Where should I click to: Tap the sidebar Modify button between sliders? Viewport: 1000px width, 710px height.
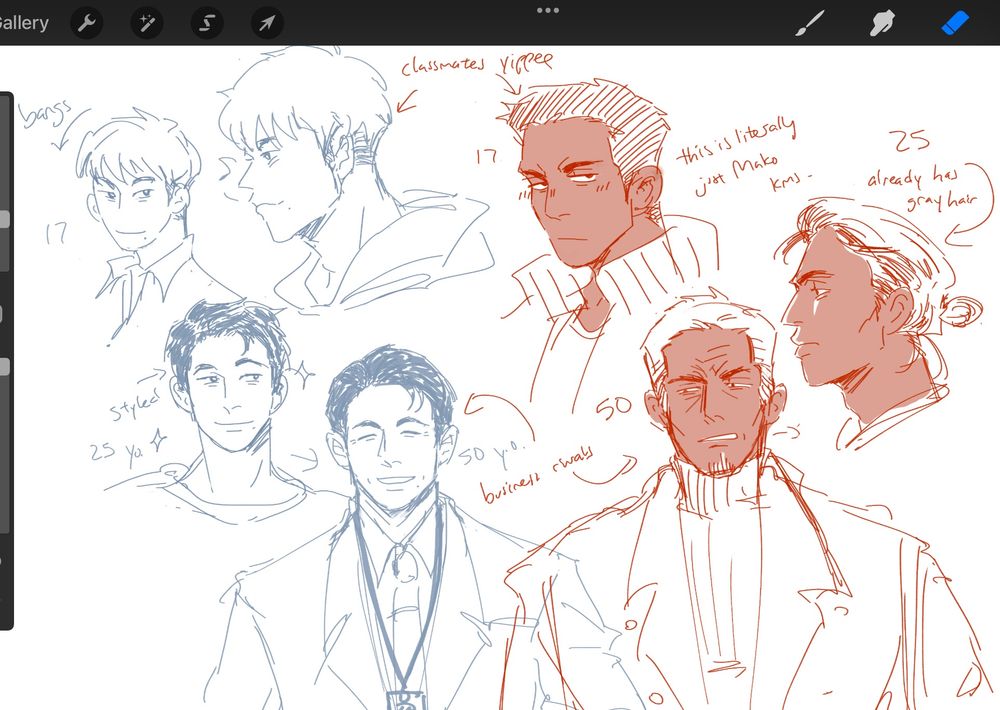tap(3, 313)
